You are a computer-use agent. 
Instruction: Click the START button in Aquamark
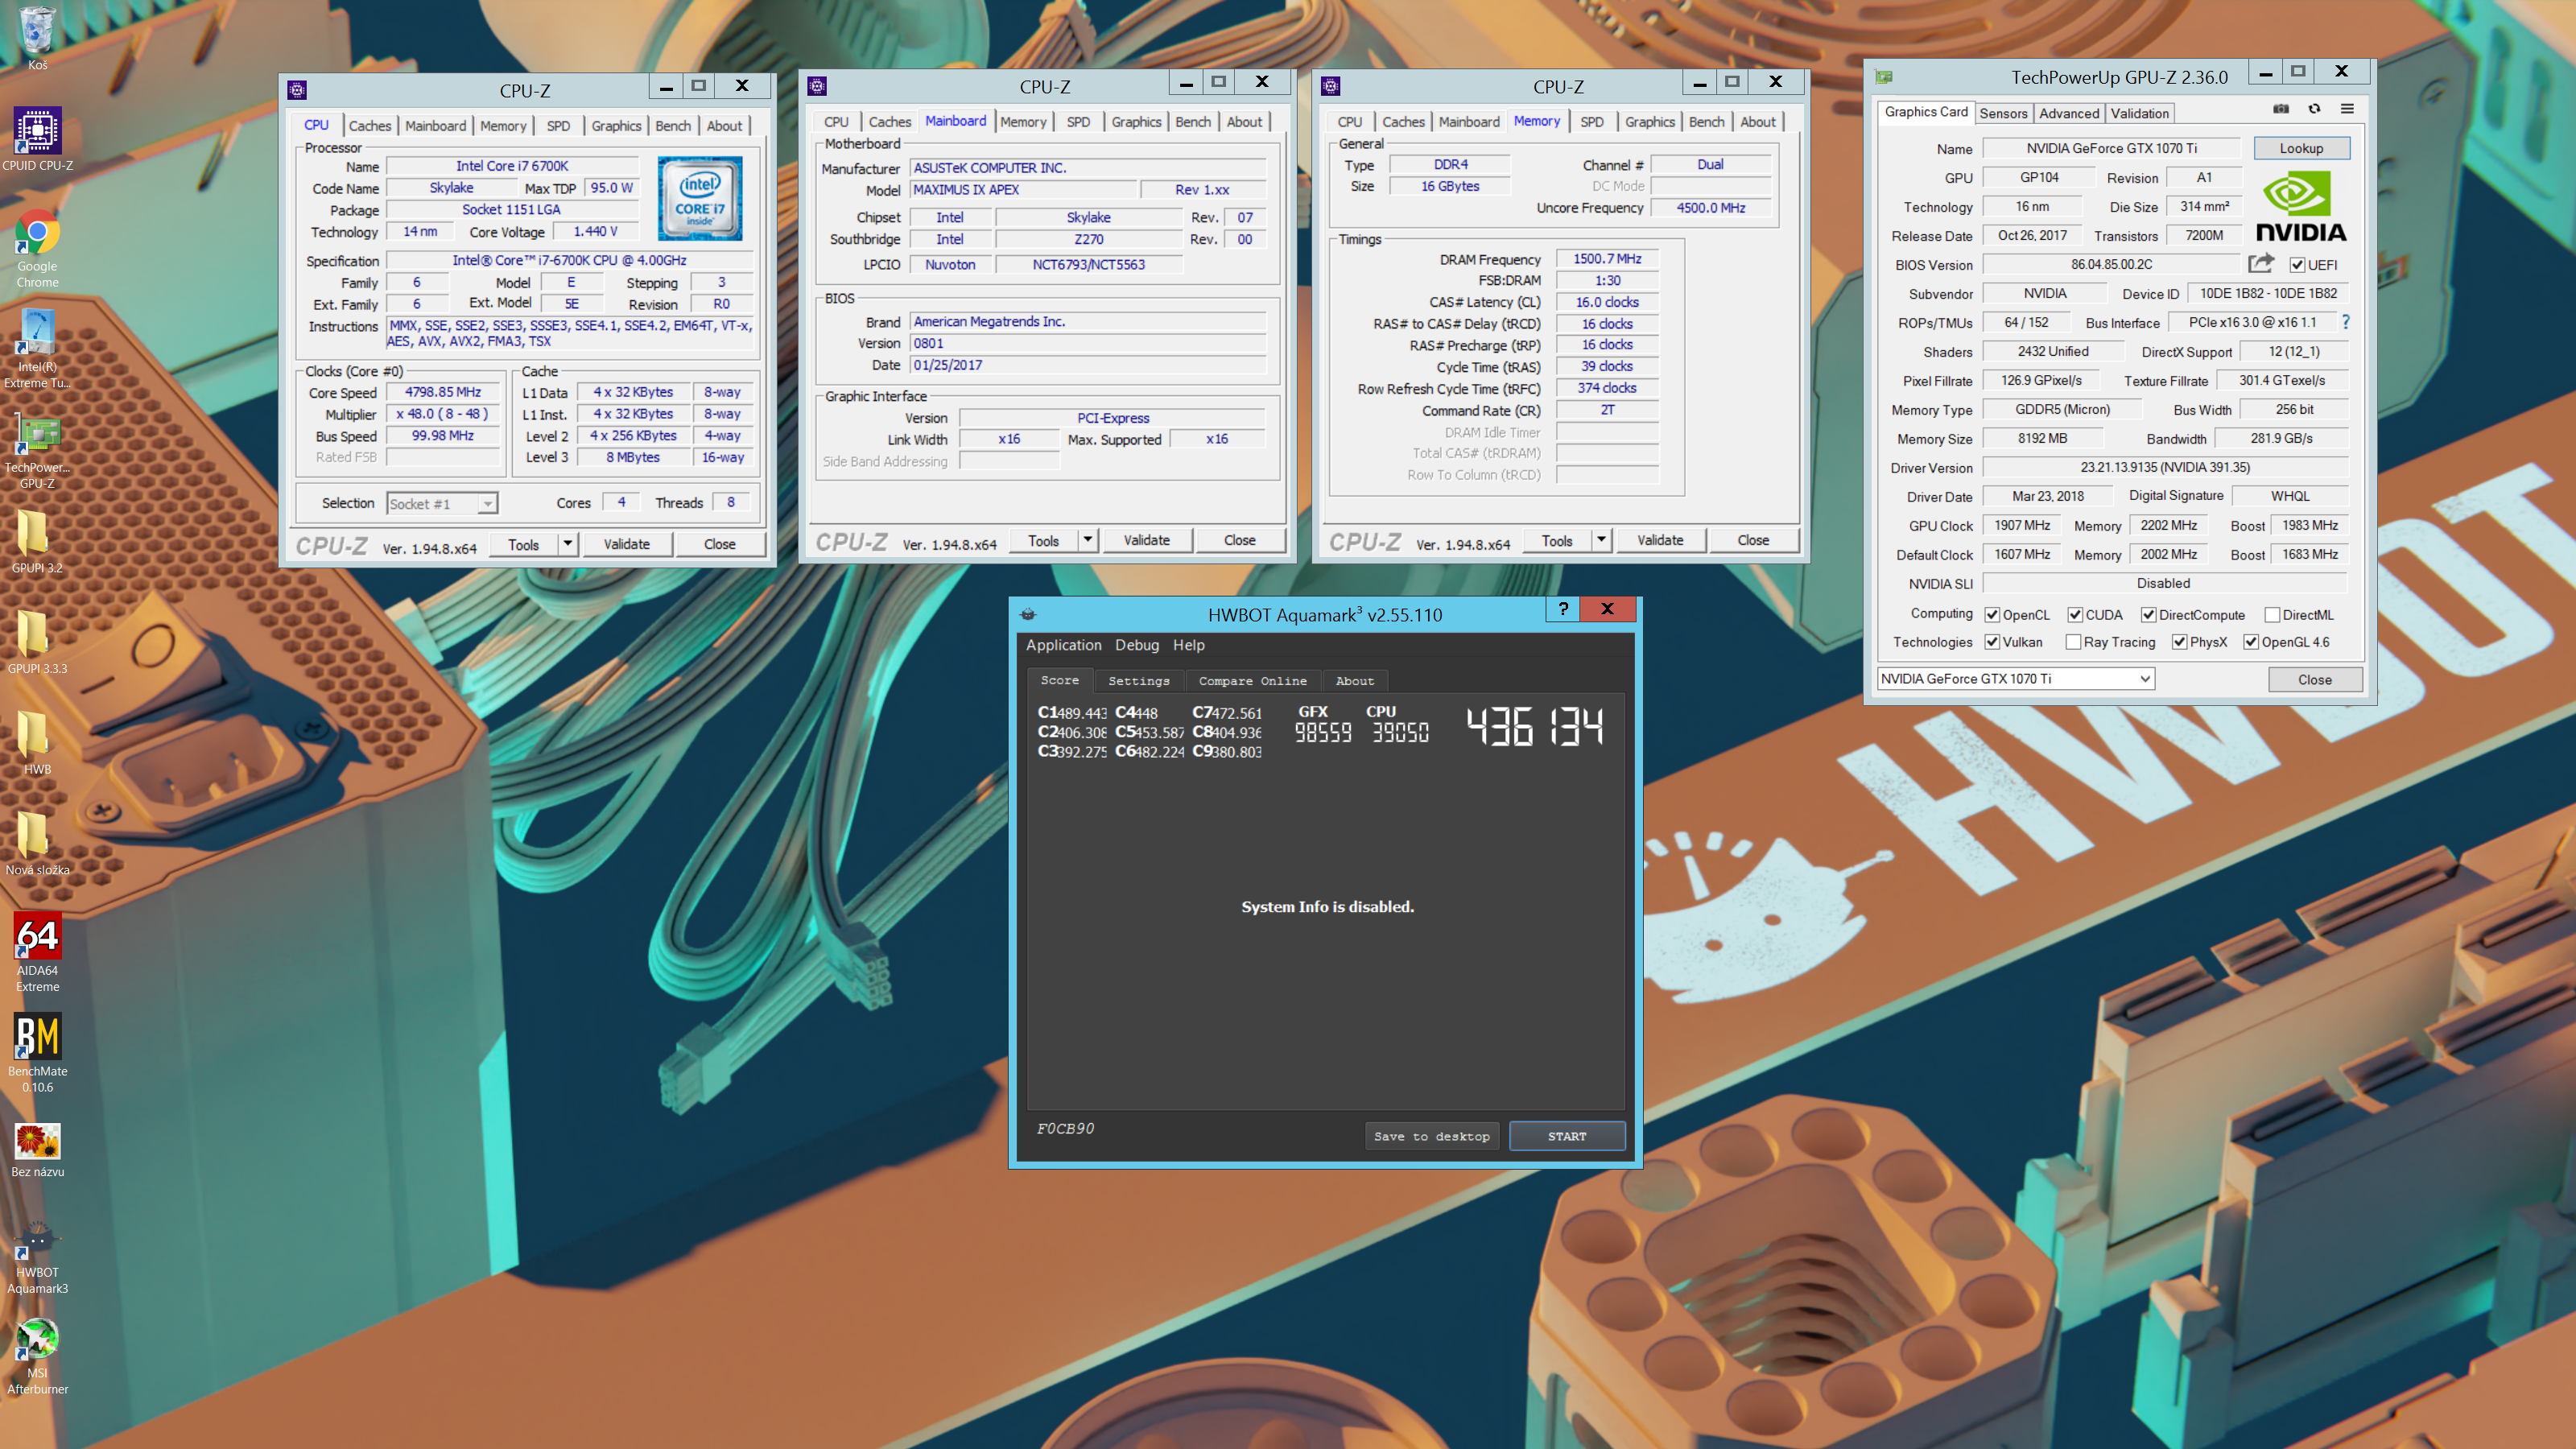pos(1566,1136)
